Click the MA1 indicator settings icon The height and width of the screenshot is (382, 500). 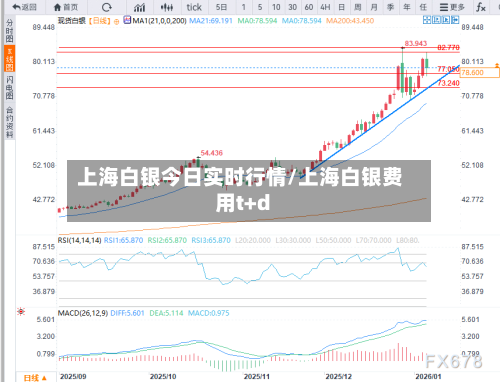(x=127, y=20)
